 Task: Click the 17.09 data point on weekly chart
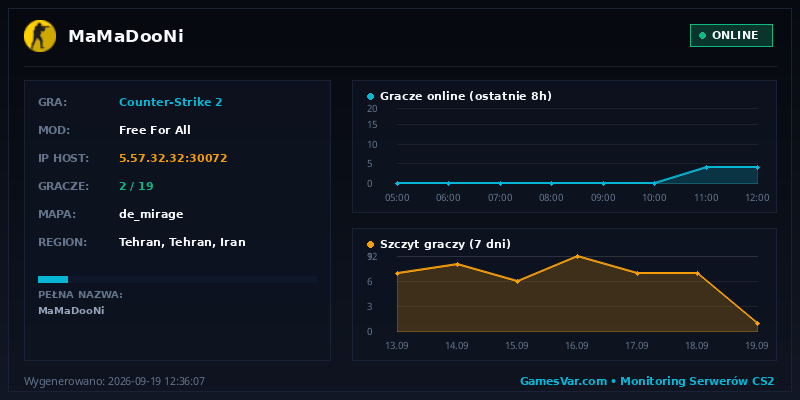point(637,273)
